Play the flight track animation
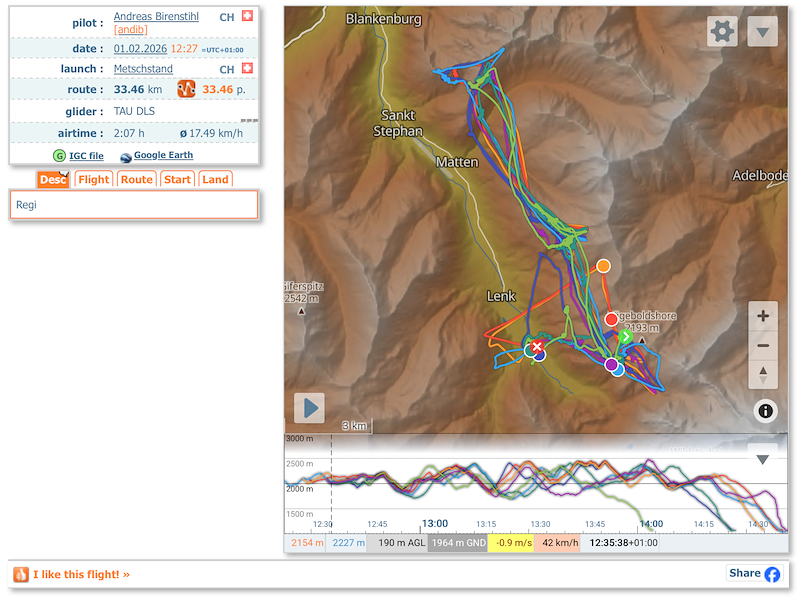Viewport: 800px width, 607px height. point(309,408)
